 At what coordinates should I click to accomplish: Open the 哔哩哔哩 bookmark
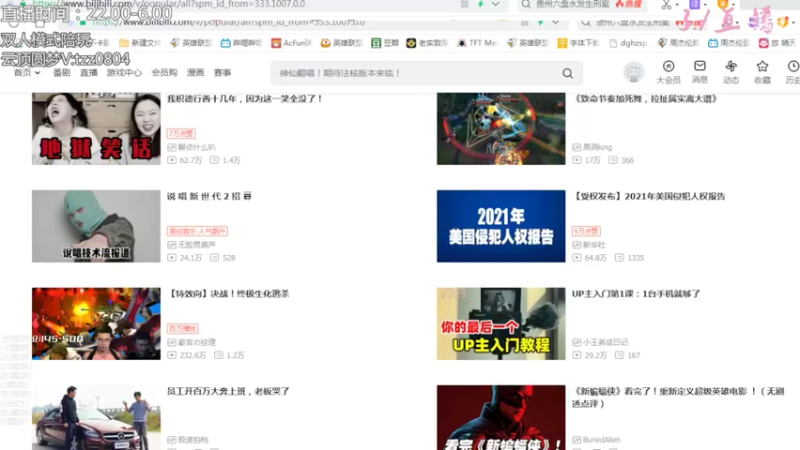click(241, 43)
